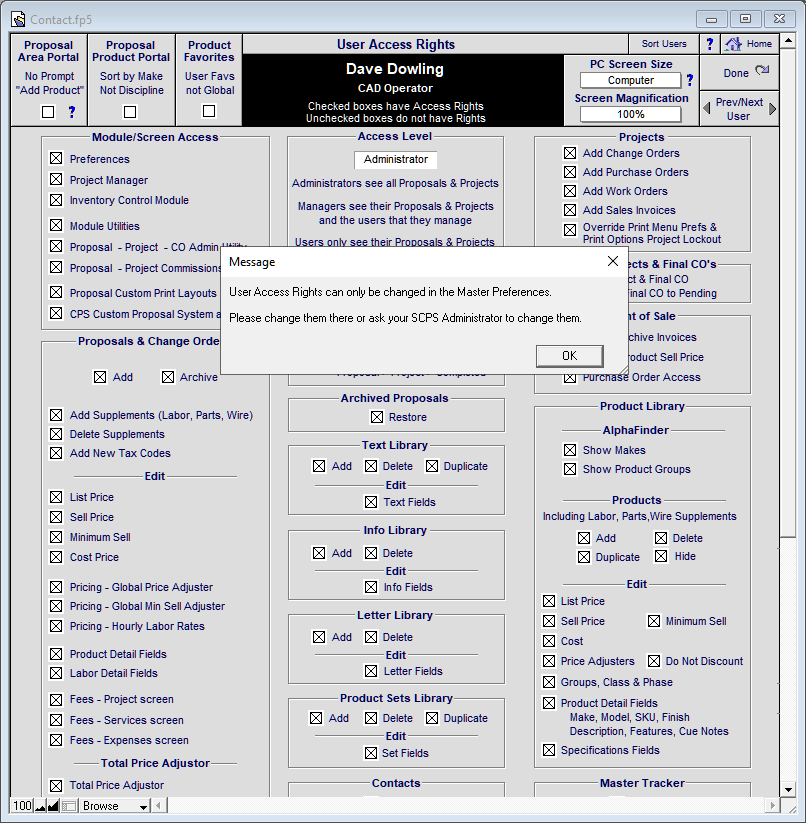The image size is (806, 823).
Task: Click the 100 zoom percentage in status bar
Action: [x=22, y=806]
